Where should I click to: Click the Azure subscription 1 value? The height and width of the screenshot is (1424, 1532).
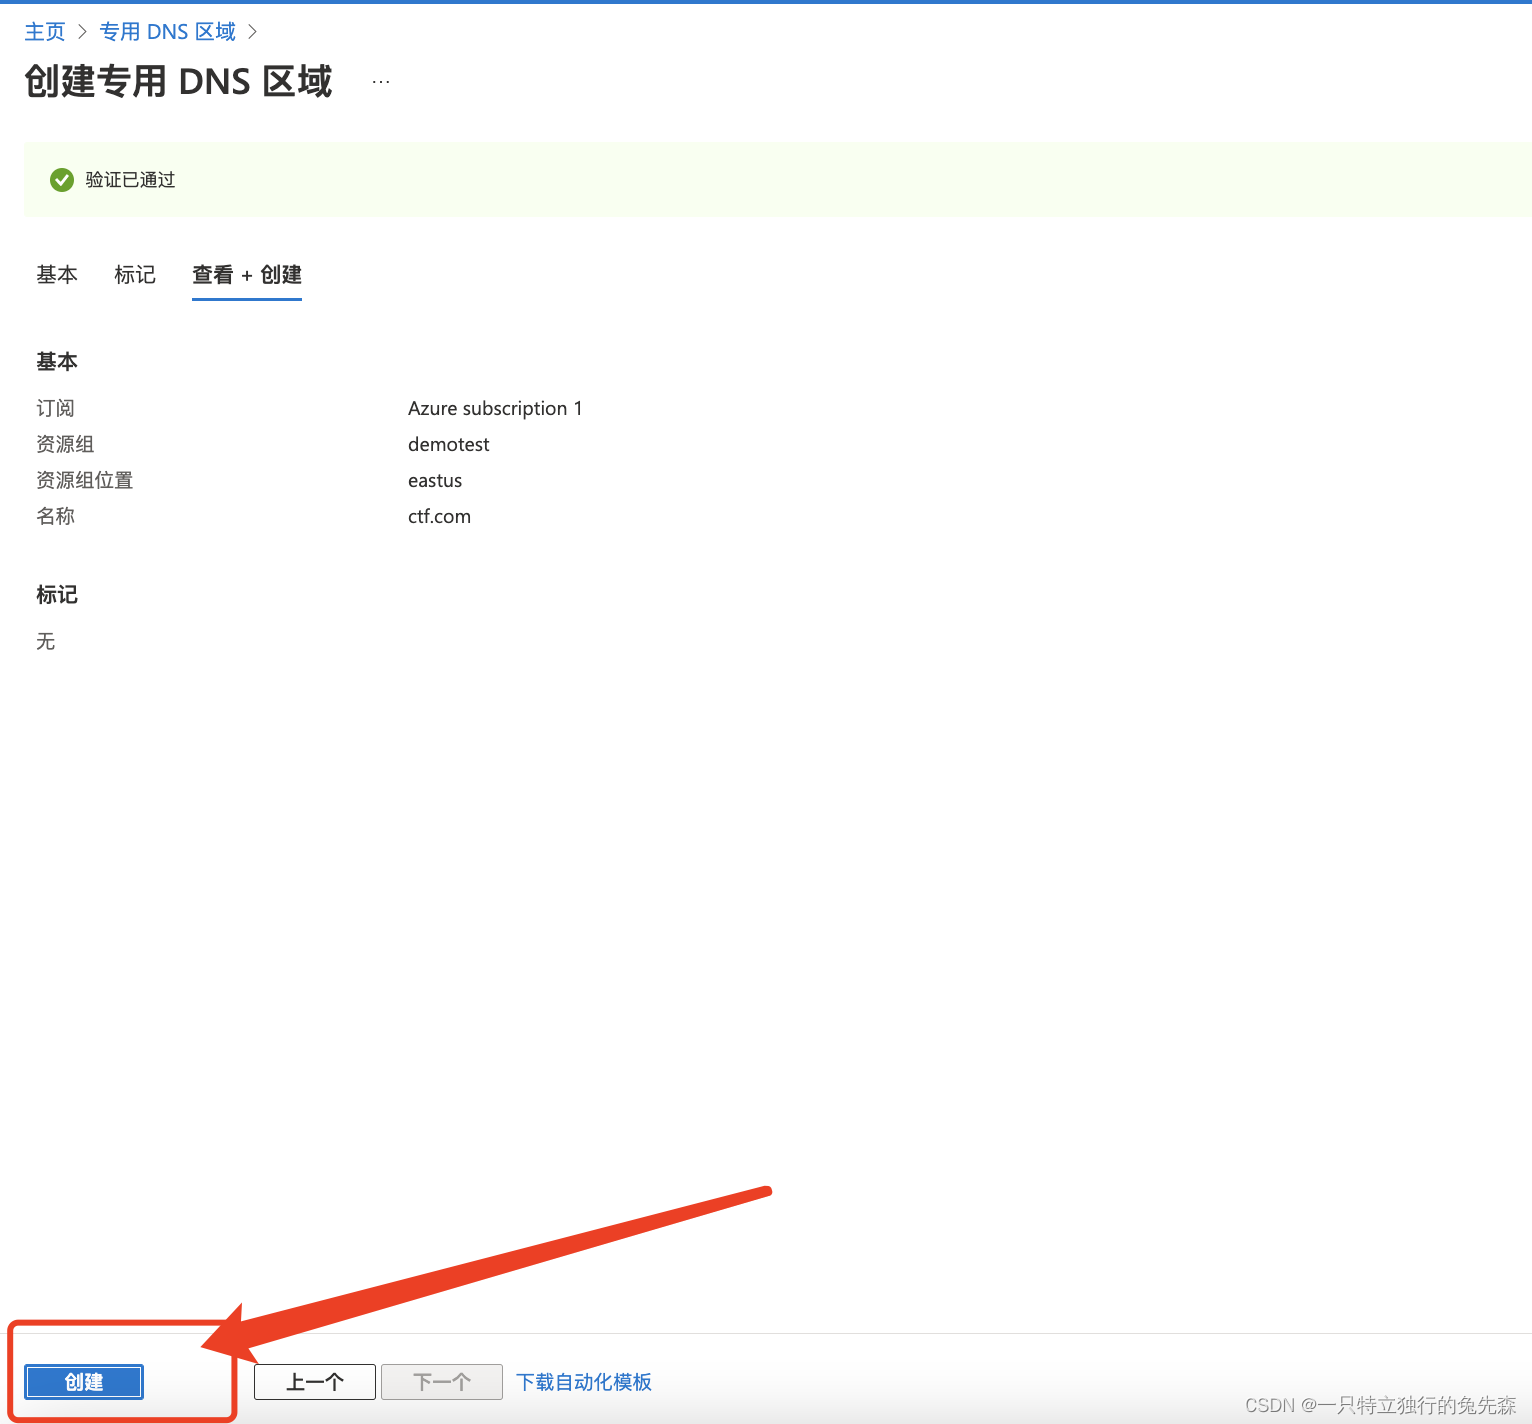tap(495, 408)
